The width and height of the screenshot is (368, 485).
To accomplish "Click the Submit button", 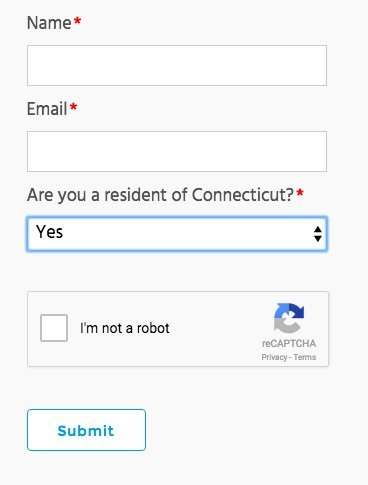I will [86, 430].
